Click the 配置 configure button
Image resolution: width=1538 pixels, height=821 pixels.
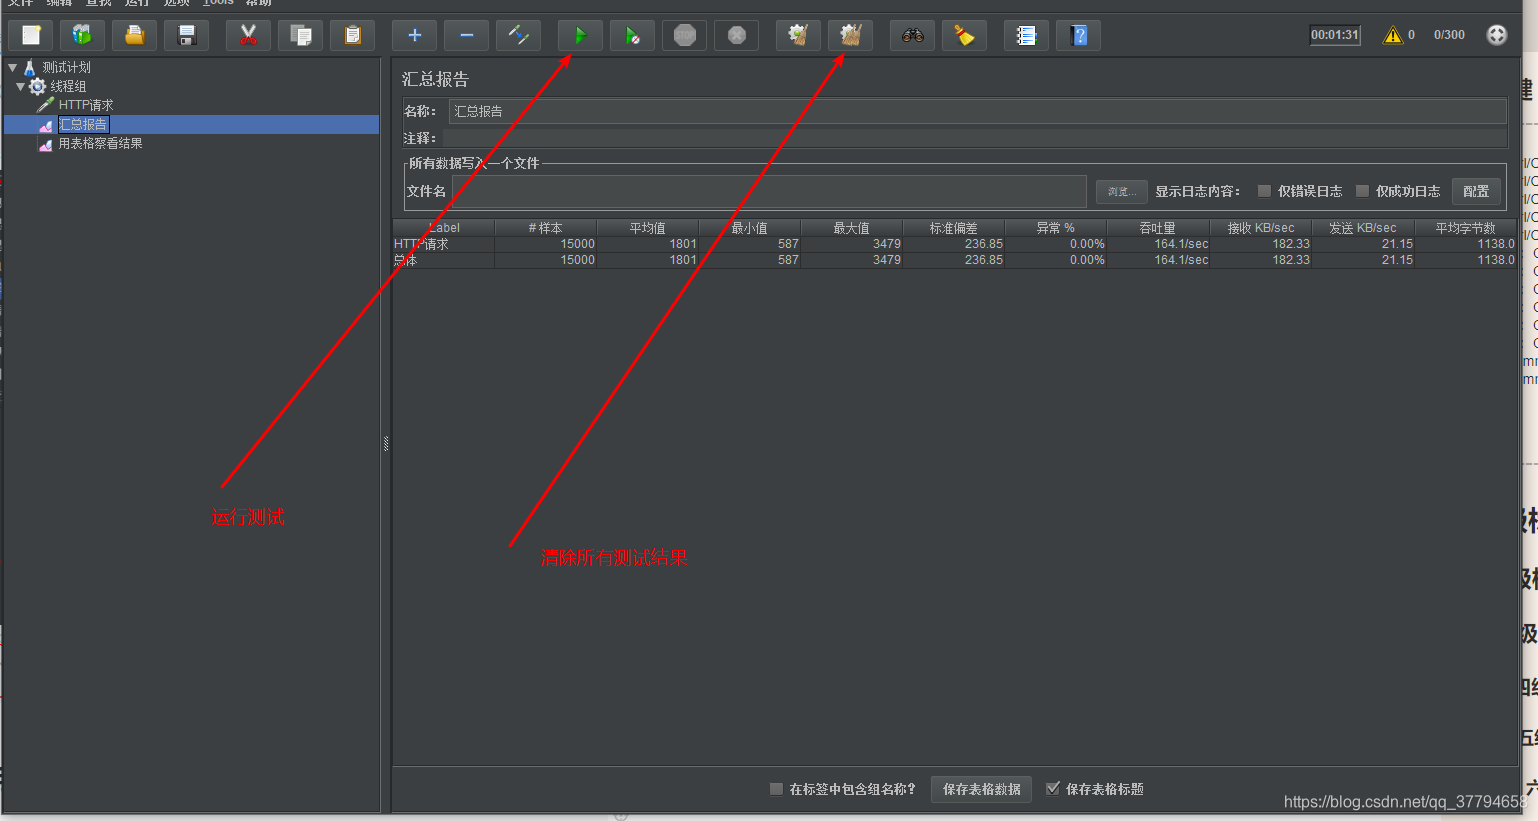click(1476, 191)
